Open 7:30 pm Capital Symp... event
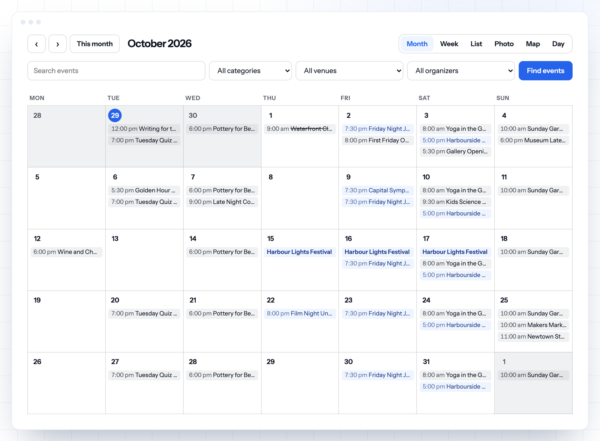The height and width of the screenshot is (441, 600). point(377,191)
